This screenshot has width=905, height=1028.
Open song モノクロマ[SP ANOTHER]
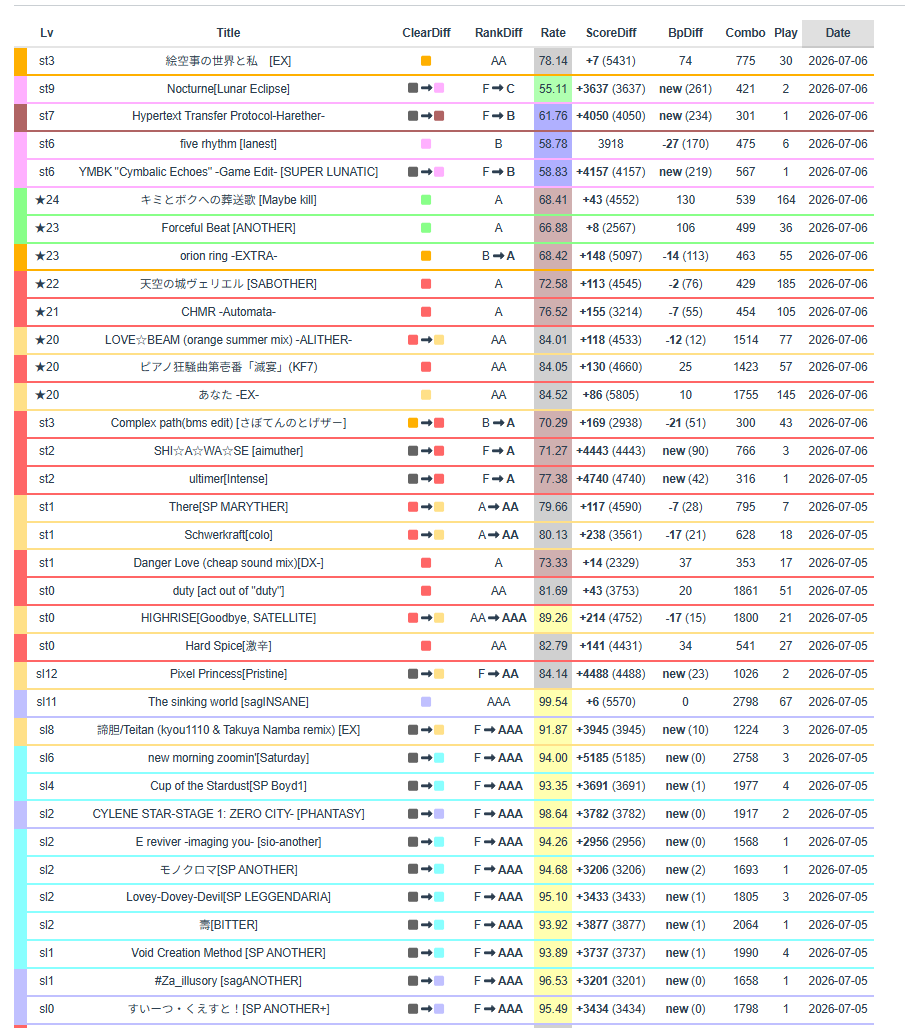[228, 870]
